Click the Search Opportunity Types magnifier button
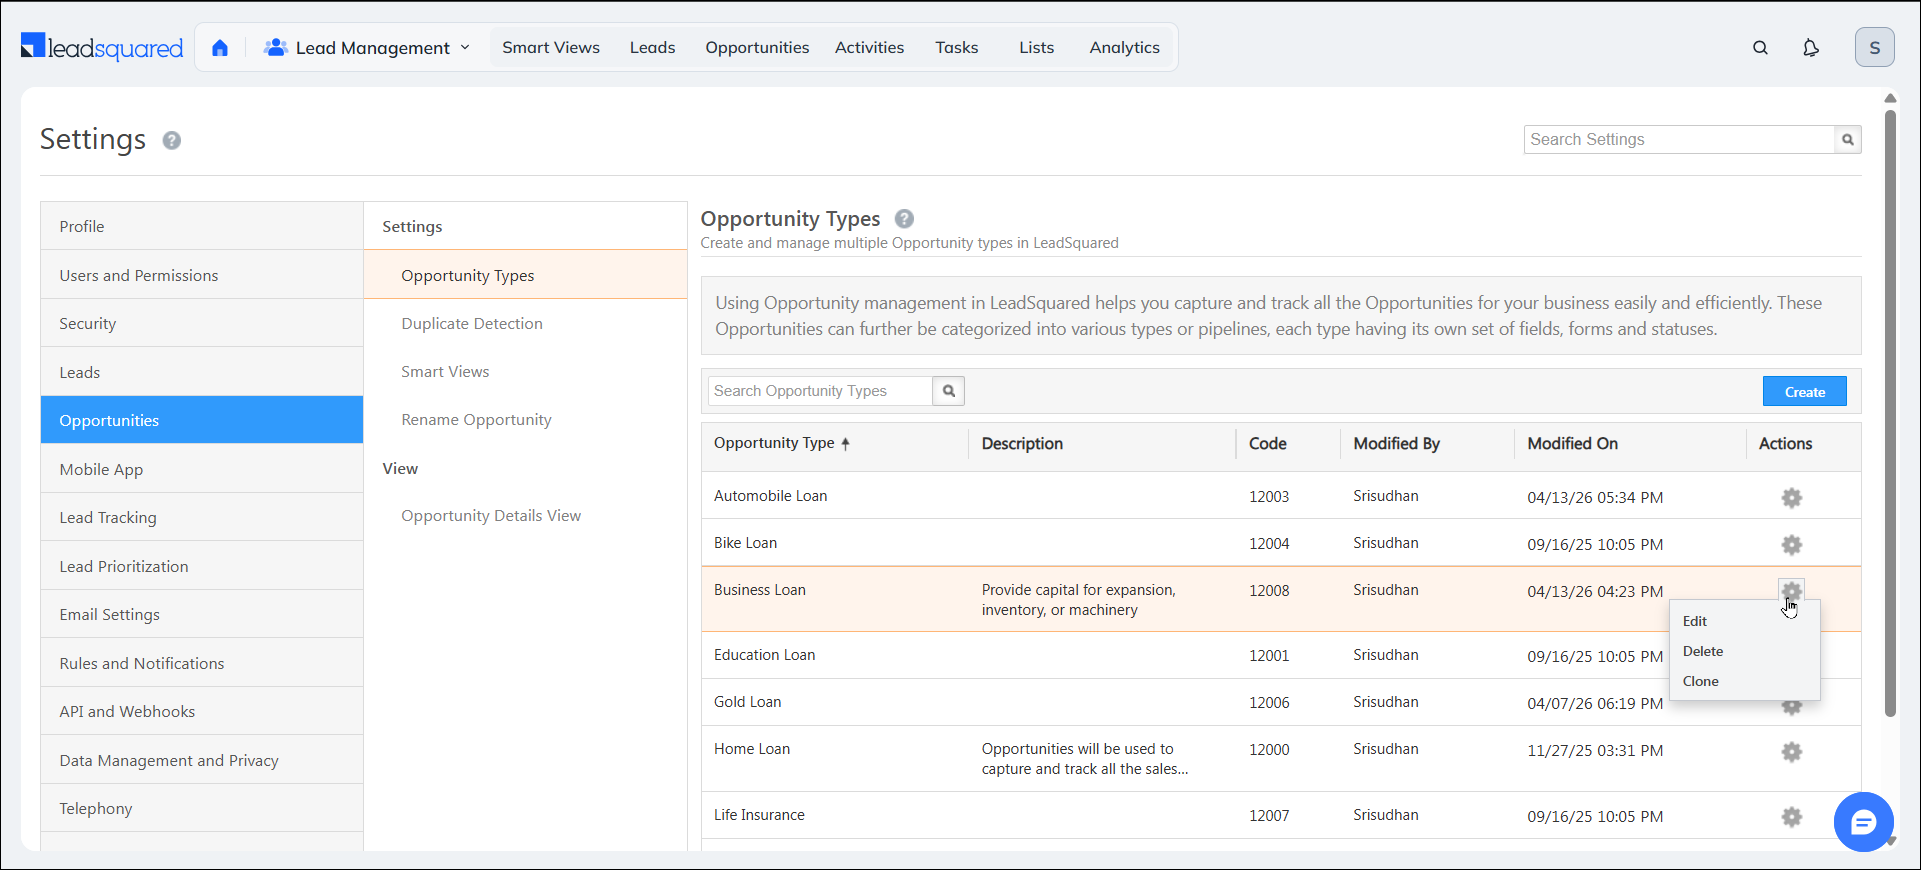 coord(948,391)
